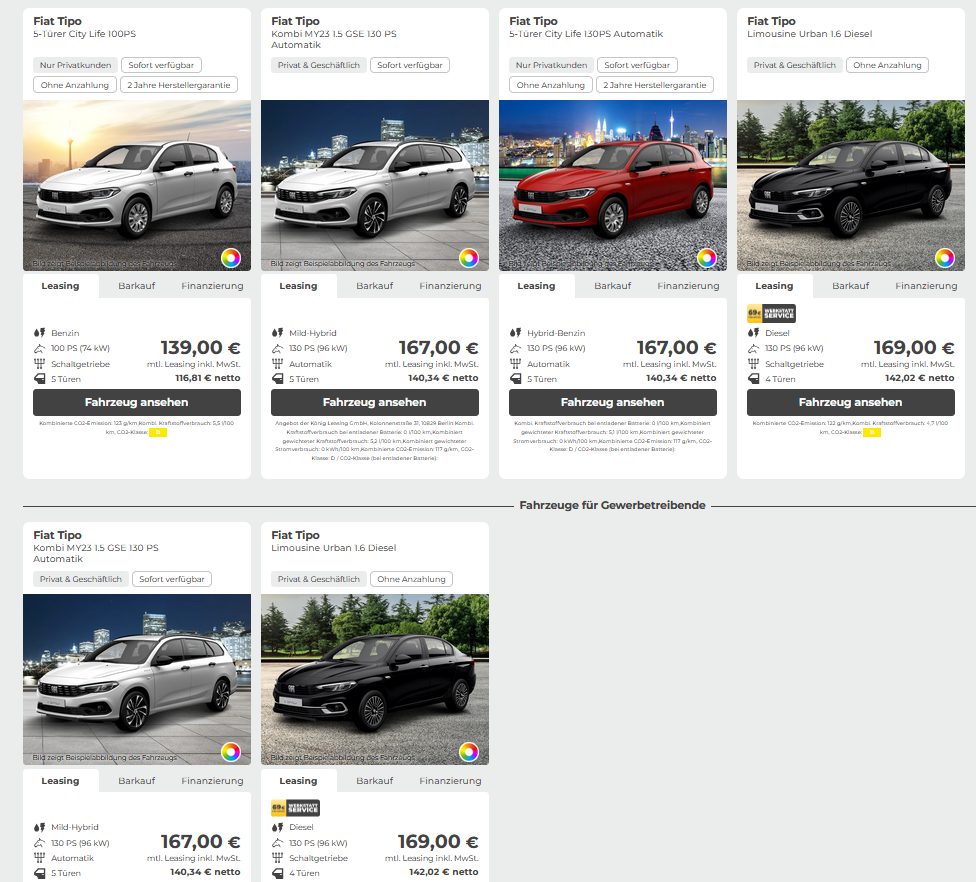Click the fuel icon next to Hybrid-Benzin
This screenshot has height=882, width=976.
click(514, 333)
